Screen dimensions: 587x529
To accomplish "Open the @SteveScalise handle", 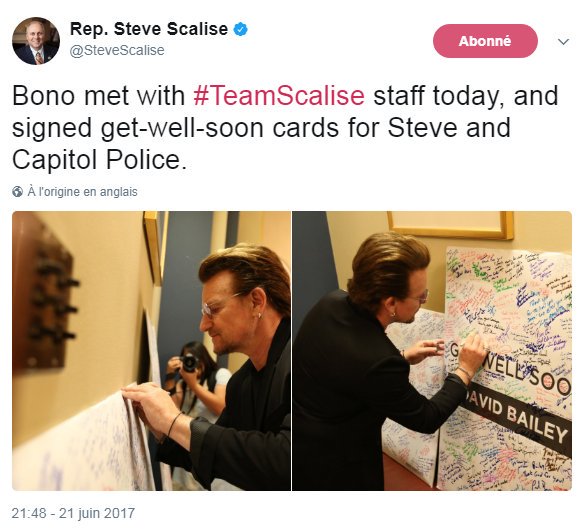I will coord(117,50).
